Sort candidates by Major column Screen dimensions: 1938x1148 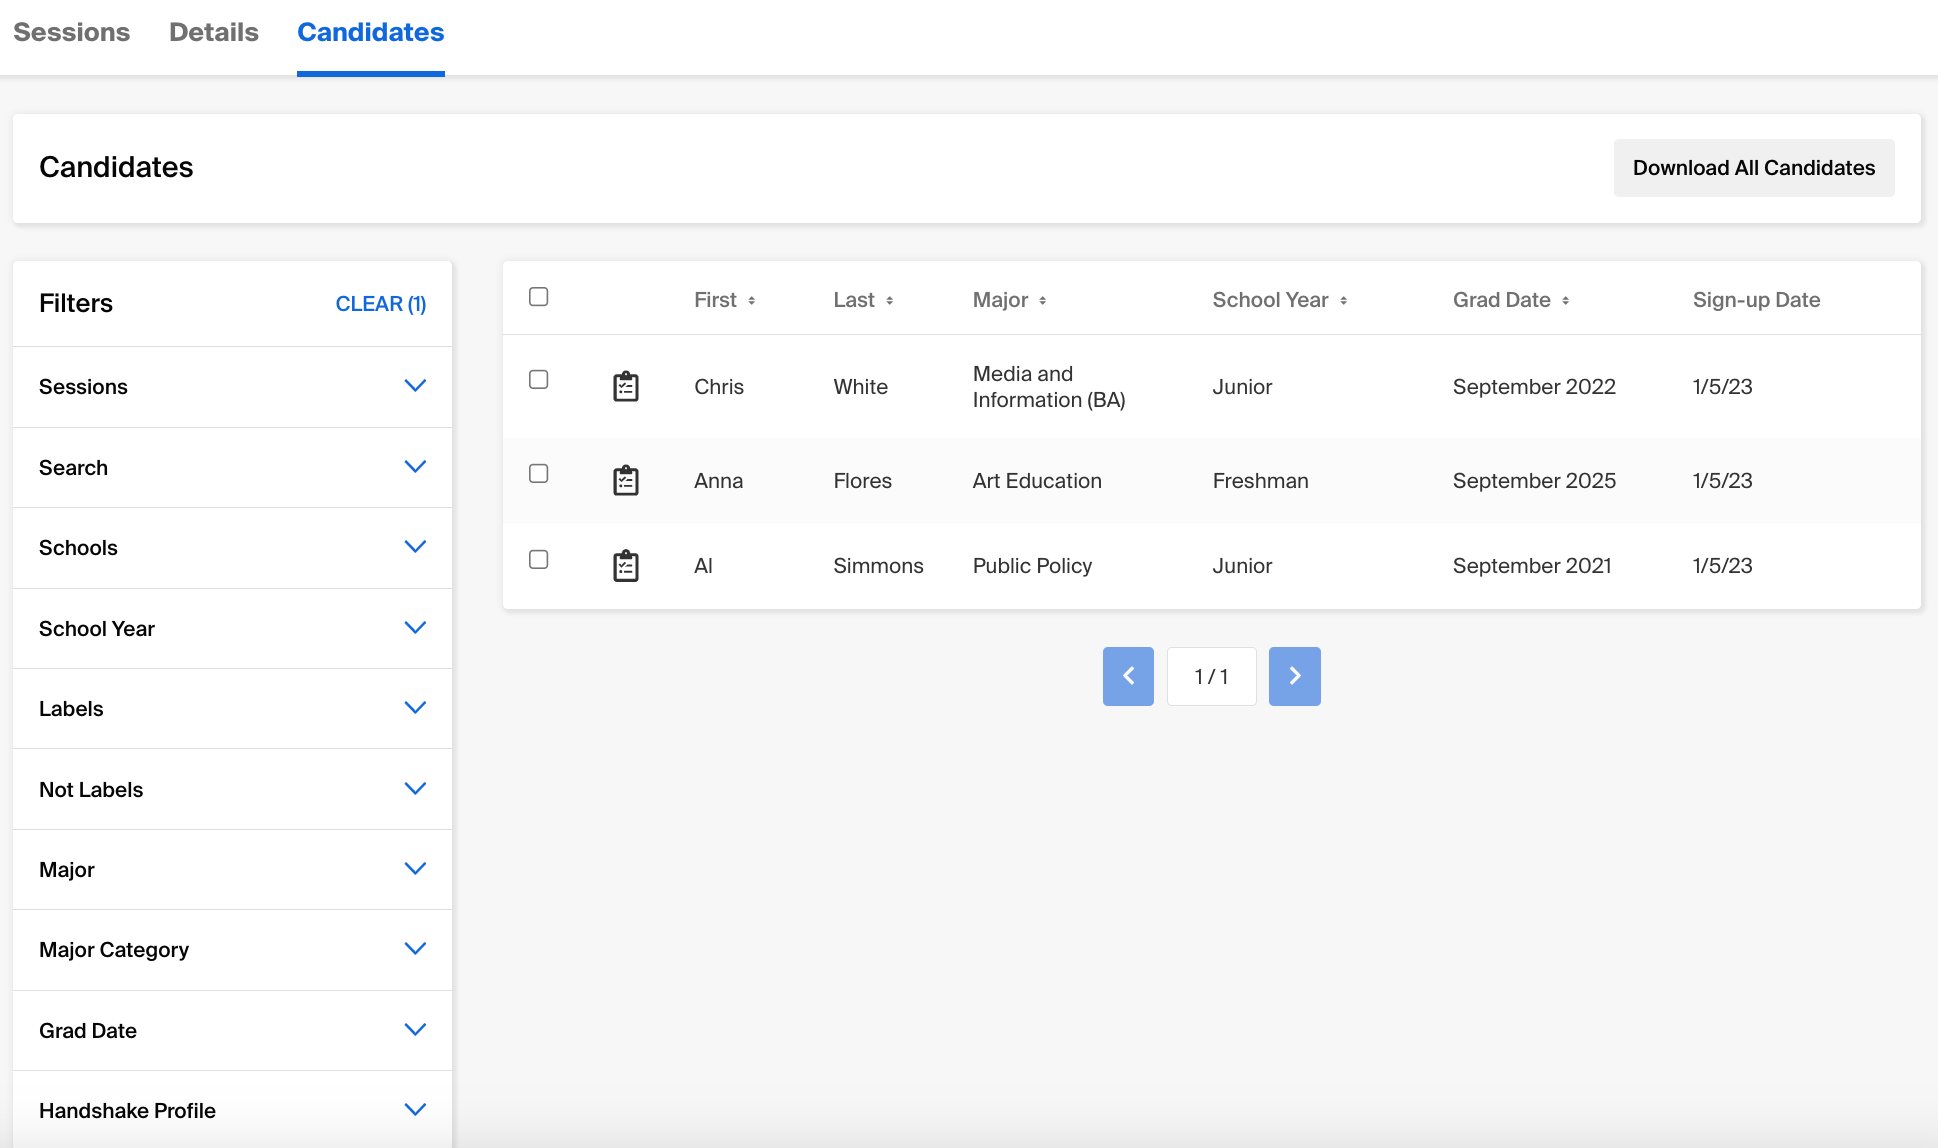click(1009, 300)
